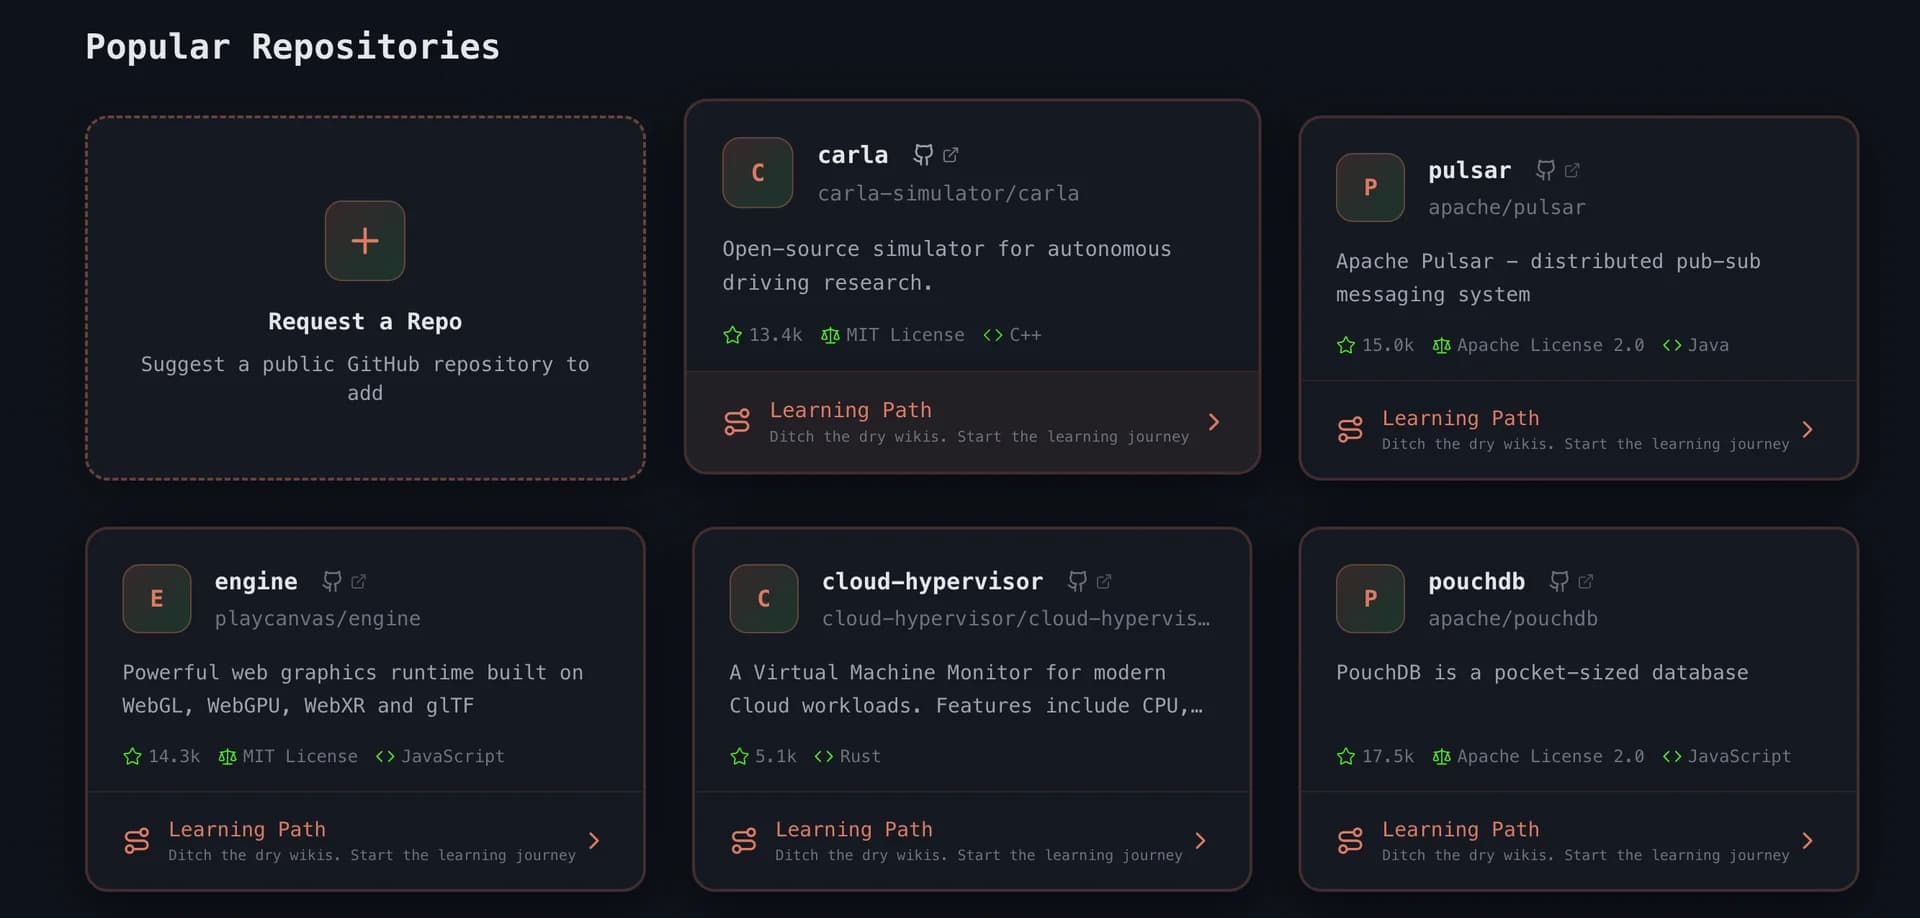This screenshot has height=918, width=1920.
Task: Click the C++ language icon on carla card
Action: tap(992, 335)
